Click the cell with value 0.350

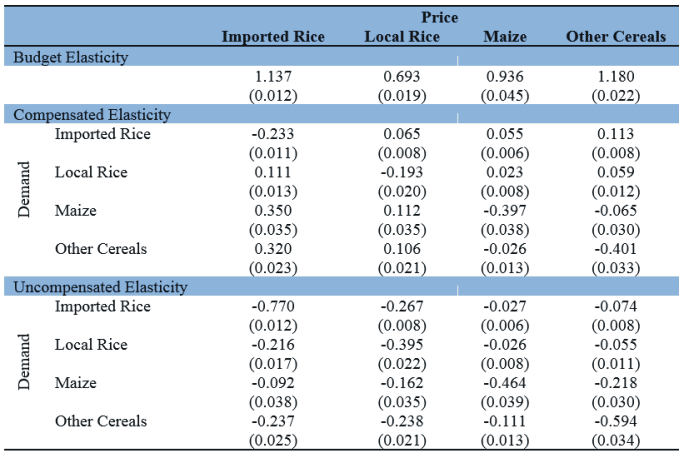click(273, 211)
